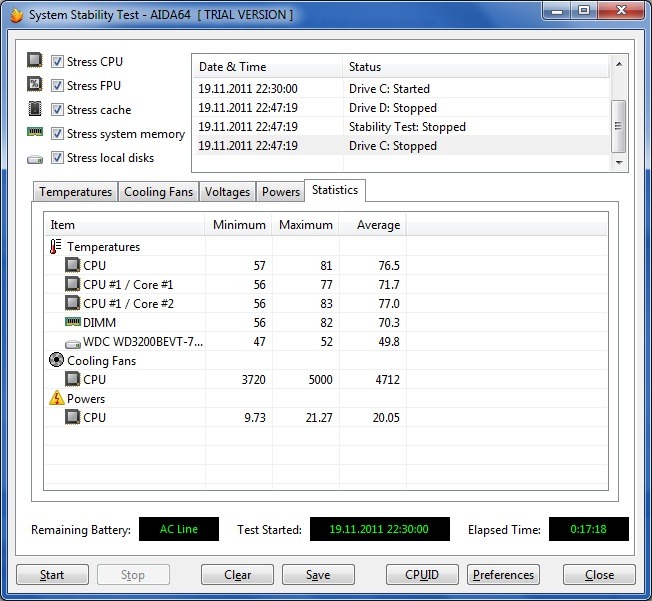Click the grayed-out Stop button

point(133,575)
